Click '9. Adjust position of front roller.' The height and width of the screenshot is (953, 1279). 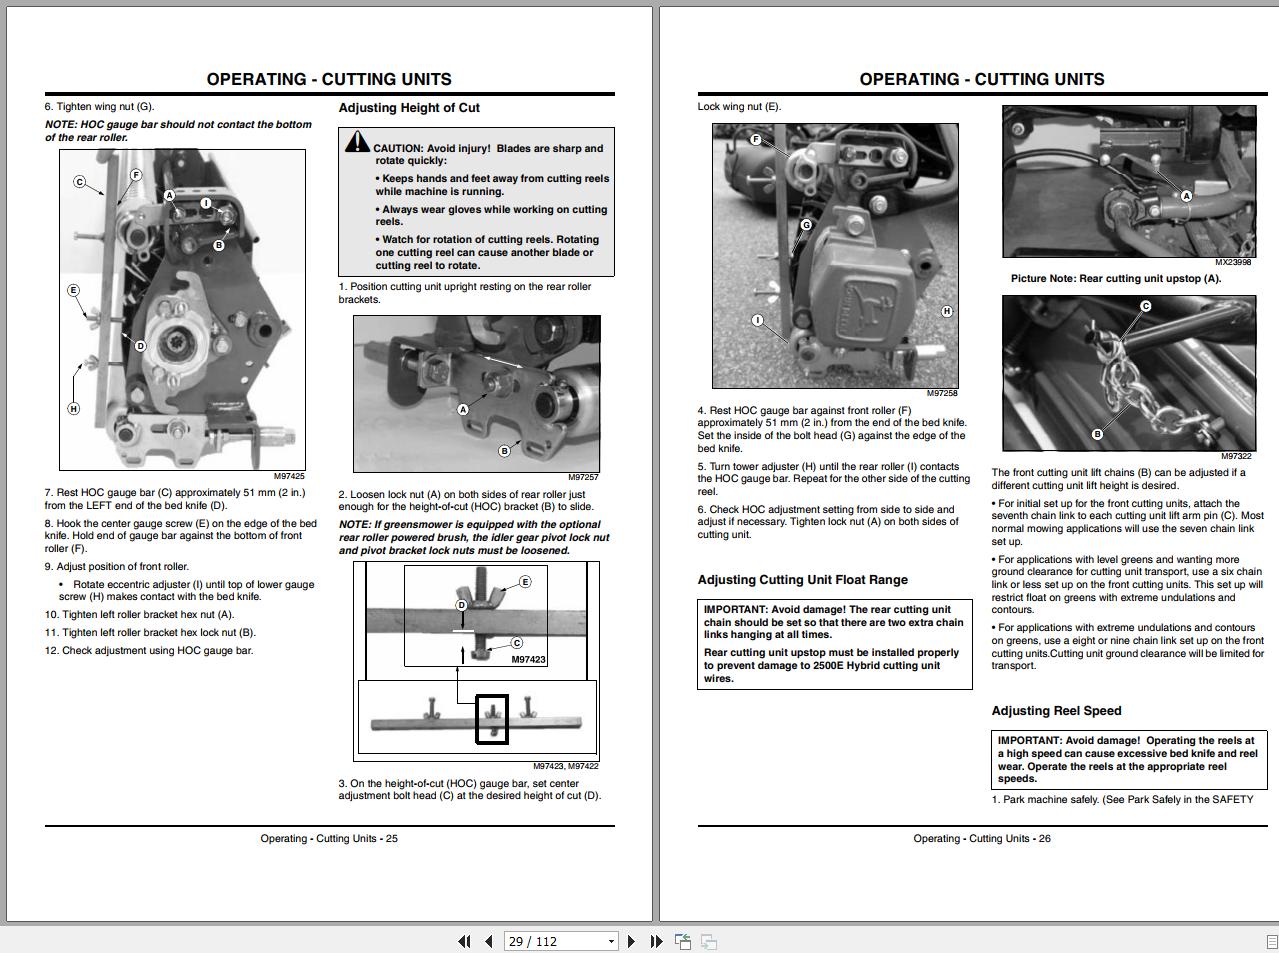(x=117, y=567)
